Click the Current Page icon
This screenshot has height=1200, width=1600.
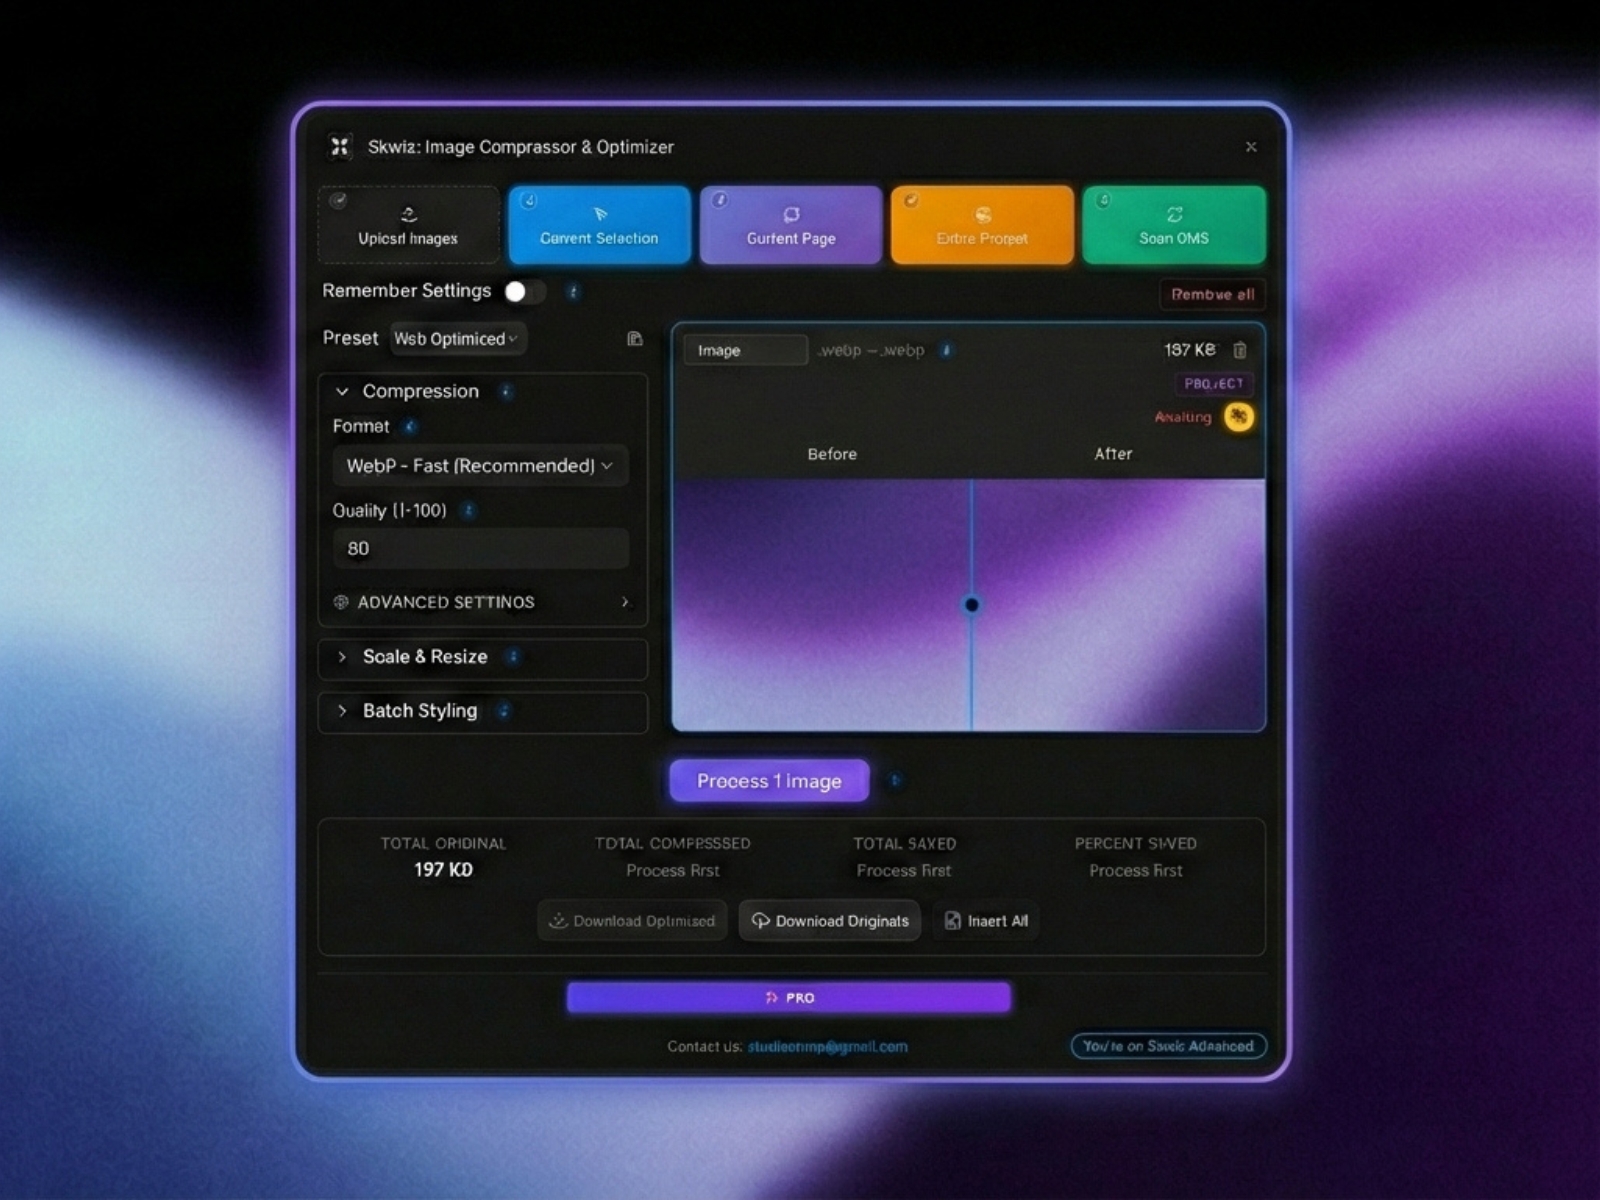[790, 215]
